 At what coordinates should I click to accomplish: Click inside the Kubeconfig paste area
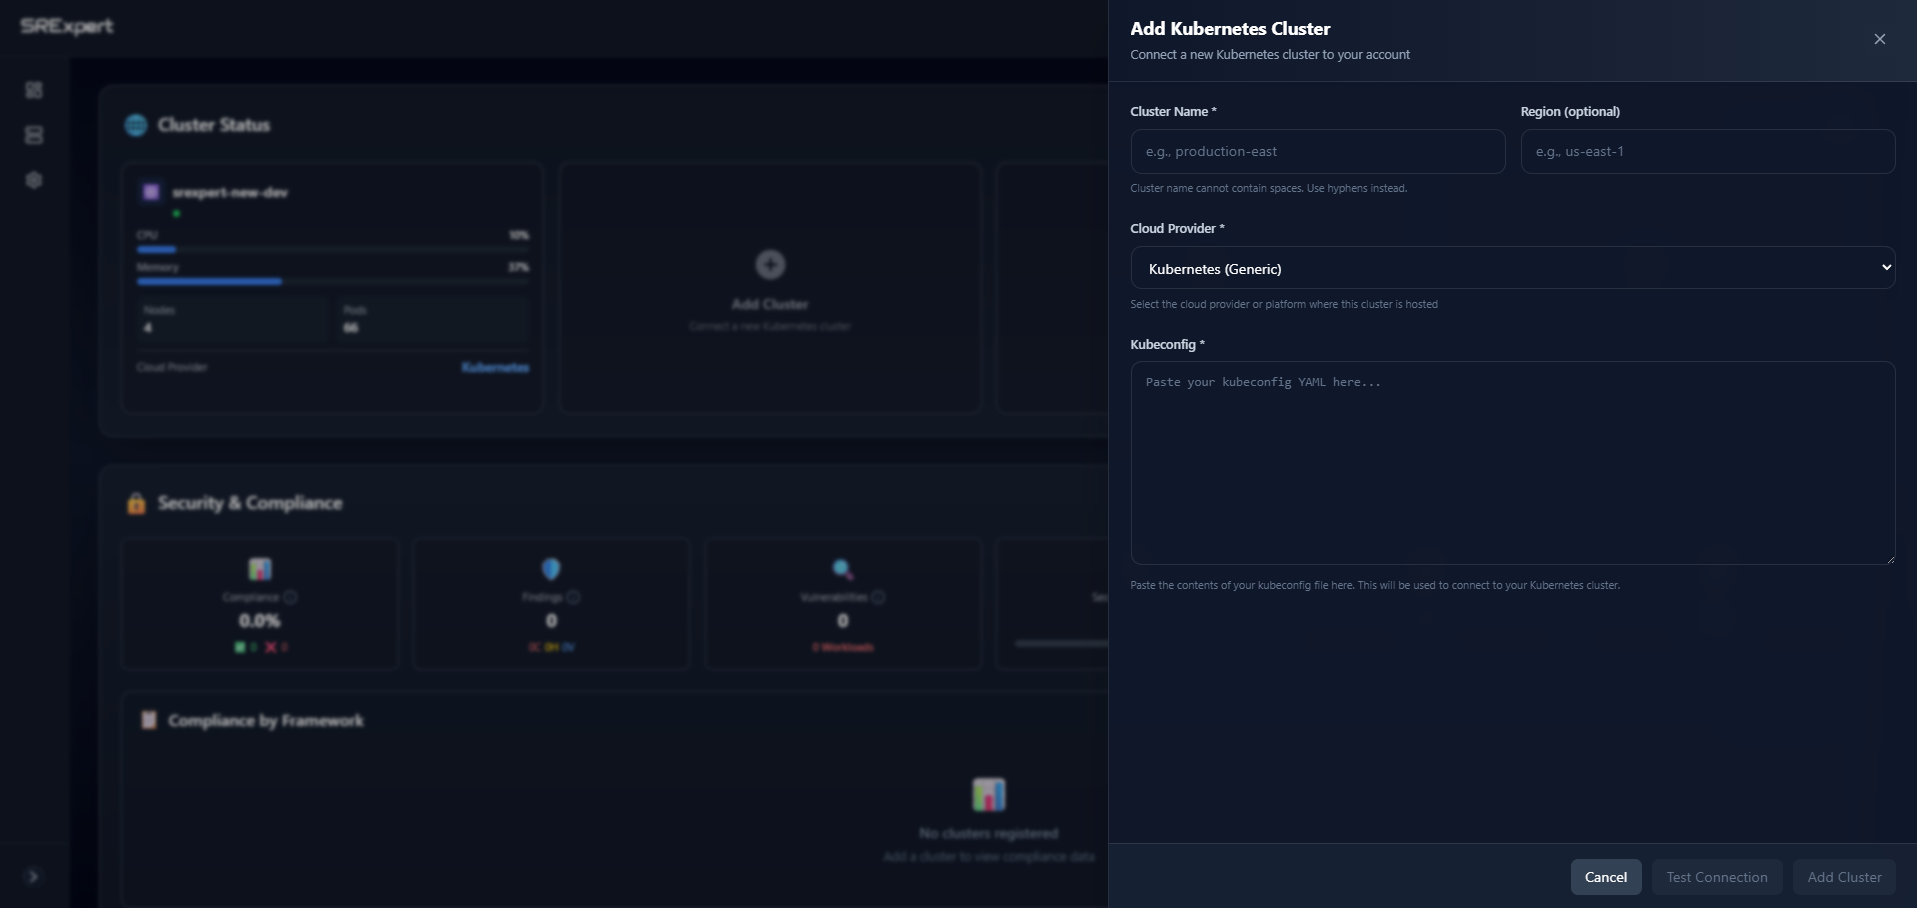pyautogui.click(x=1512, y=463)
